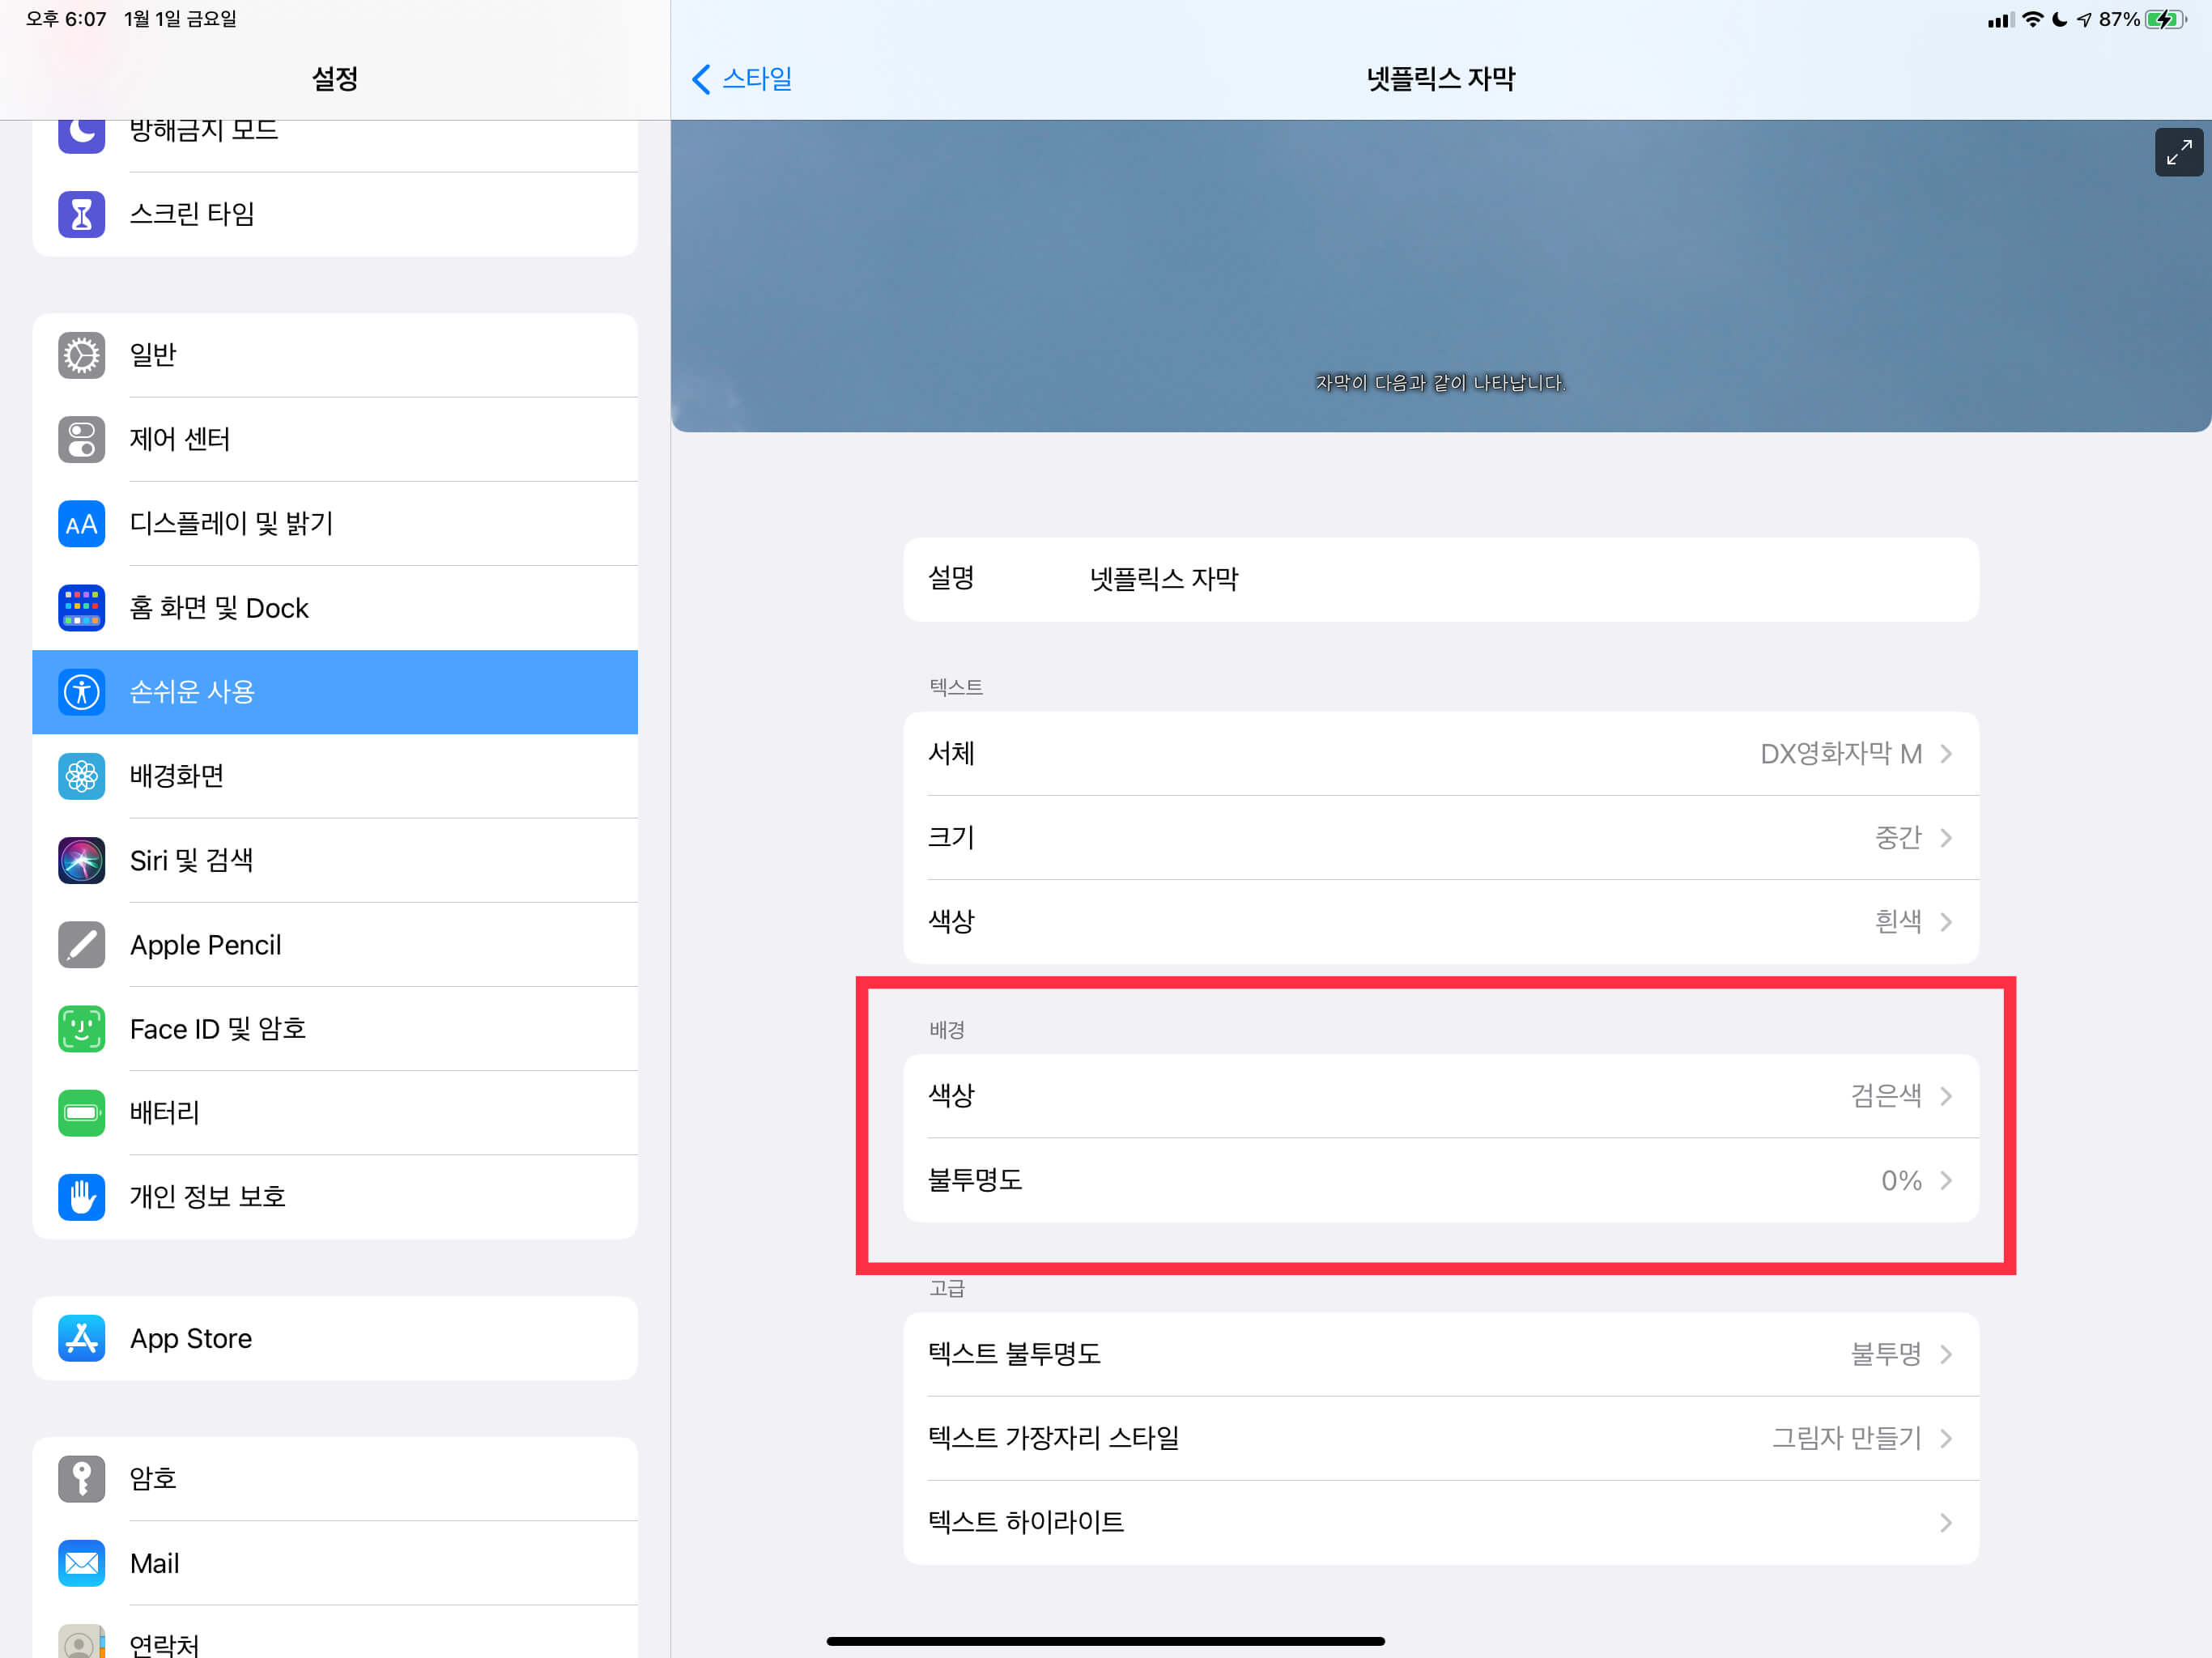The width and height of the screenshot is (2212, 1658).
Task: Tap the Face ID green icon
Action: click(x=82, y=1029)
